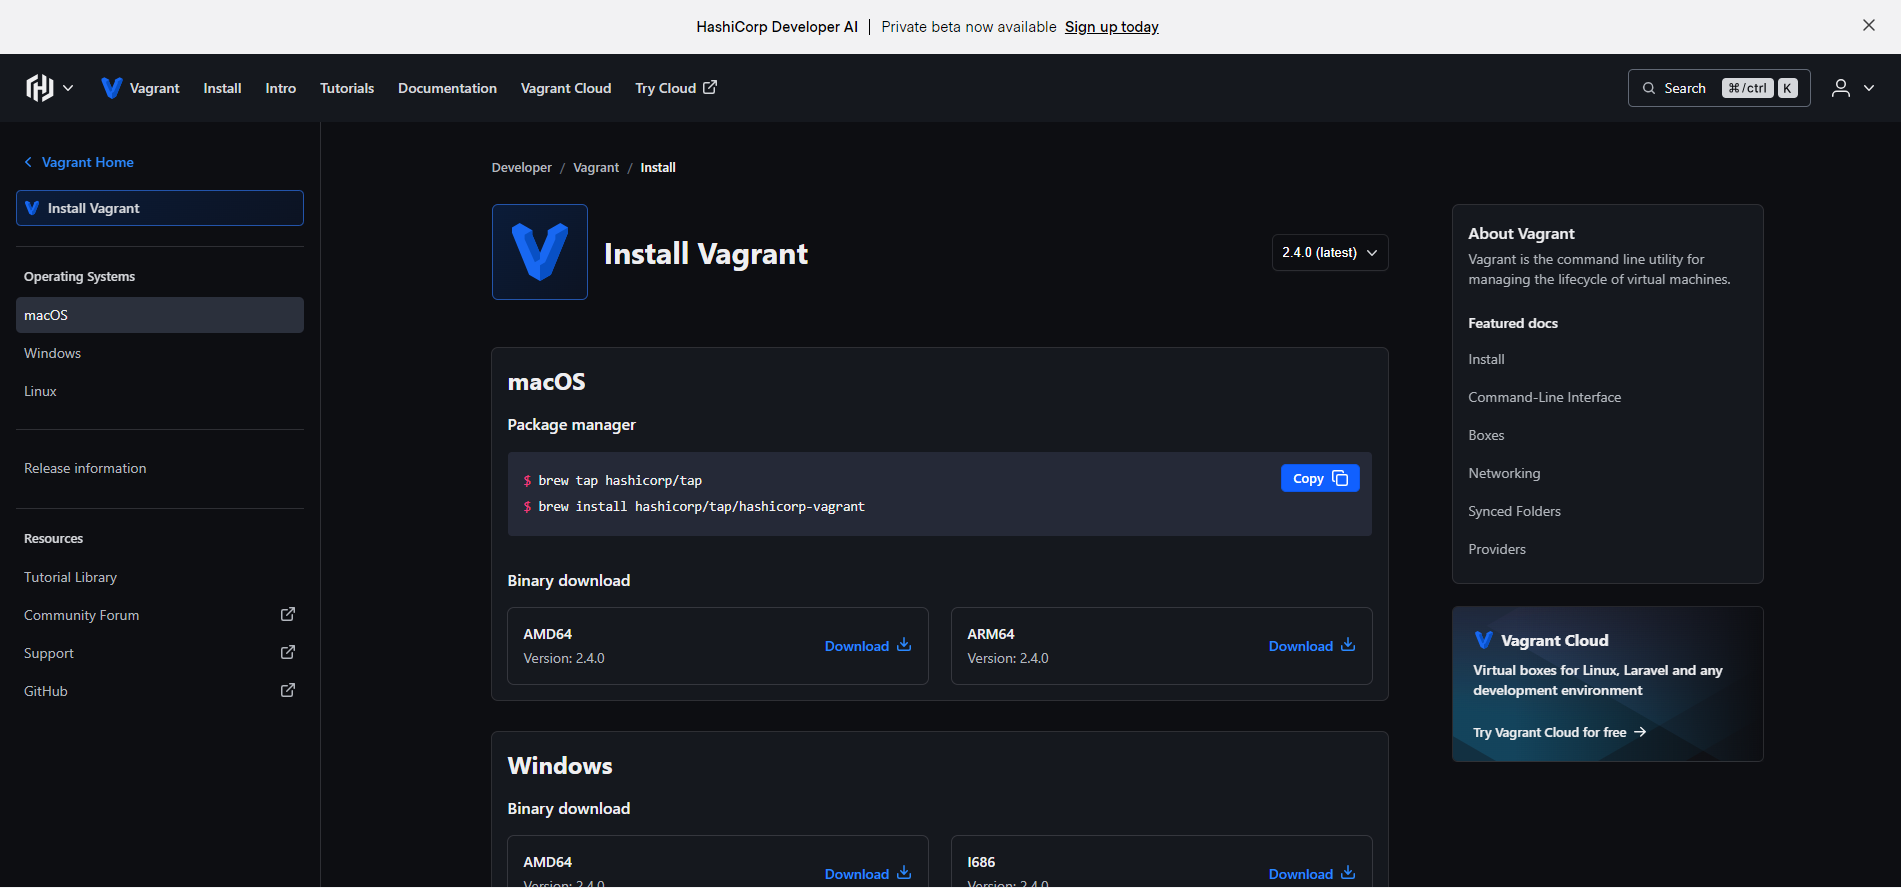This screenshot has height=888, width=1901.
Task: Click the large Vagrant logo tile
Action: tap(540, 252)
